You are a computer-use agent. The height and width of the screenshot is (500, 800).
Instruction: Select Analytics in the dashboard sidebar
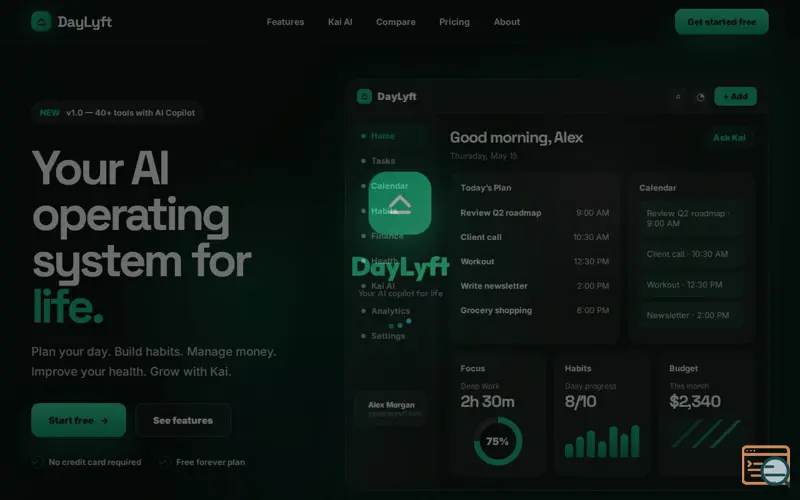[x=391, y=311]
